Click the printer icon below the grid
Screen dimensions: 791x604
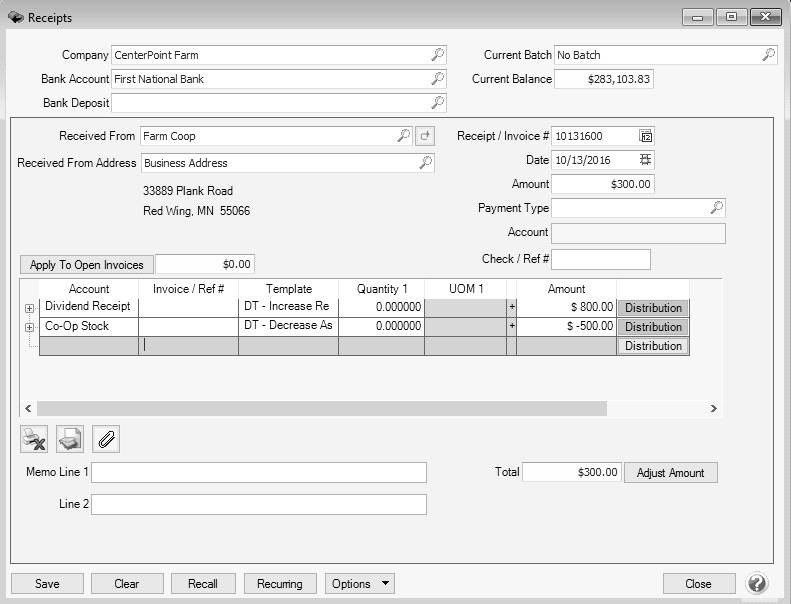(x=69, y=438)
